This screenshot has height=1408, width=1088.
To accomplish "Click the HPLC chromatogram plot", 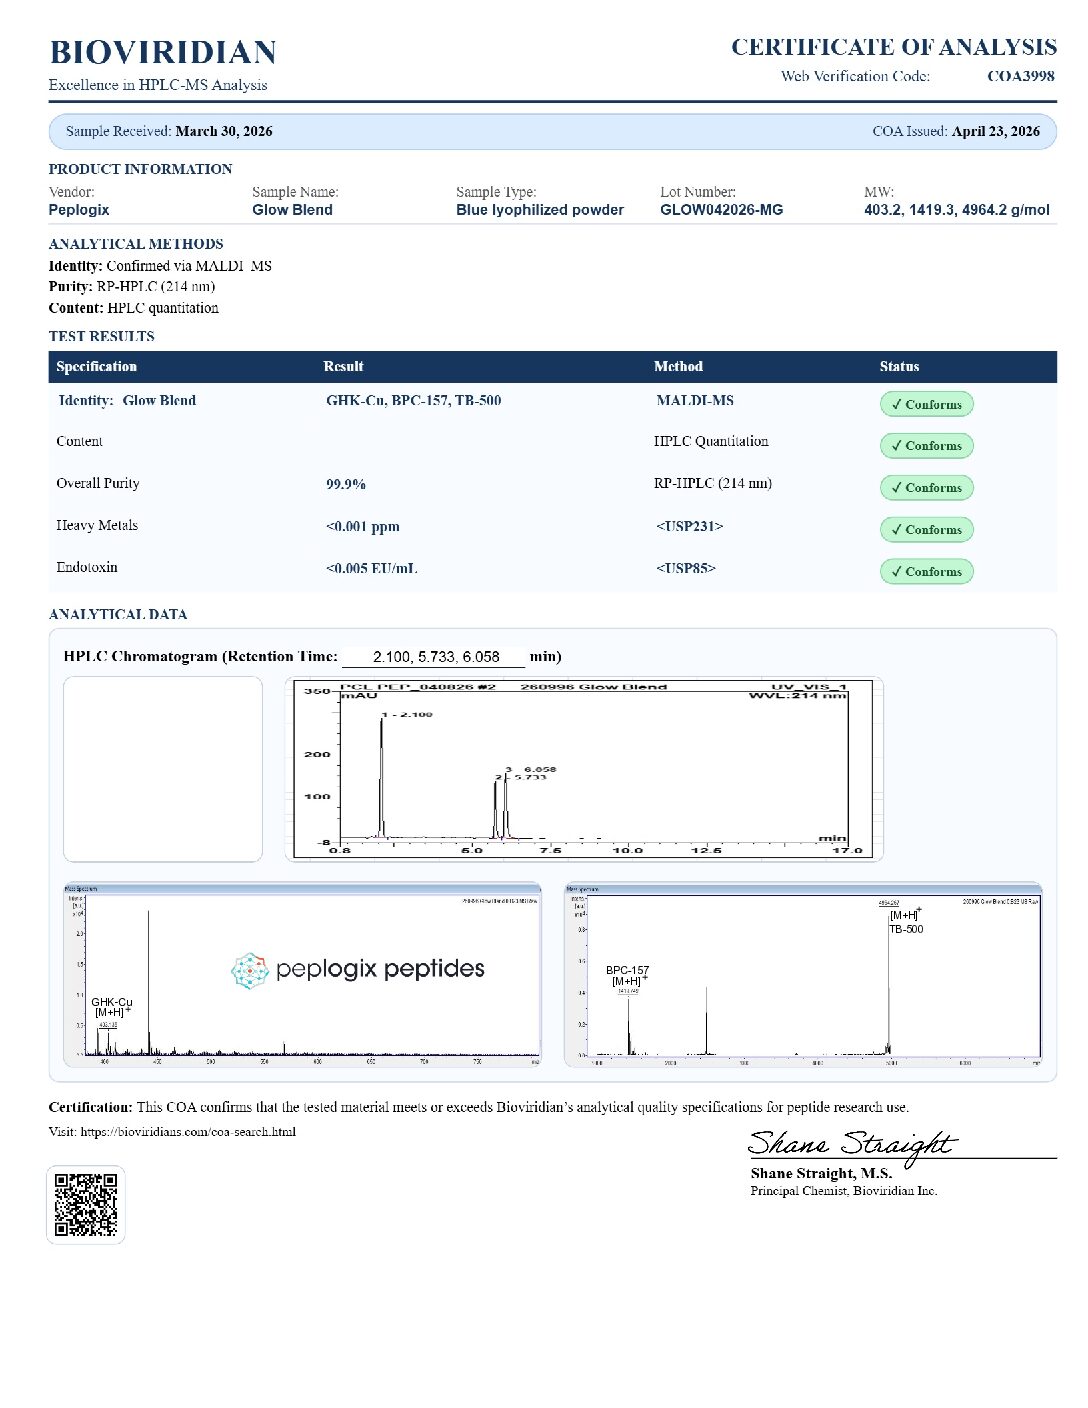I will (584, 769).
